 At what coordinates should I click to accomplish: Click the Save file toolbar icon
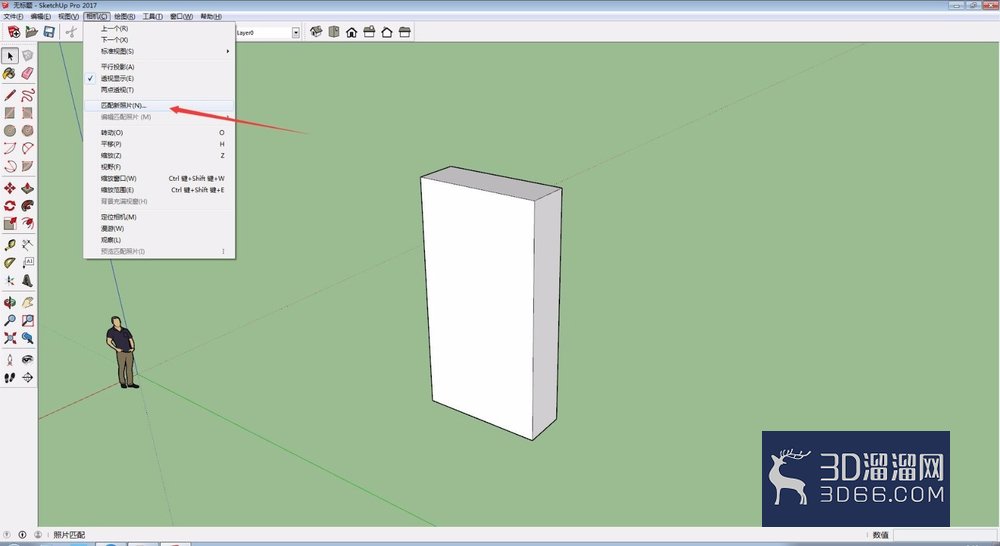(x=49, y=32)
